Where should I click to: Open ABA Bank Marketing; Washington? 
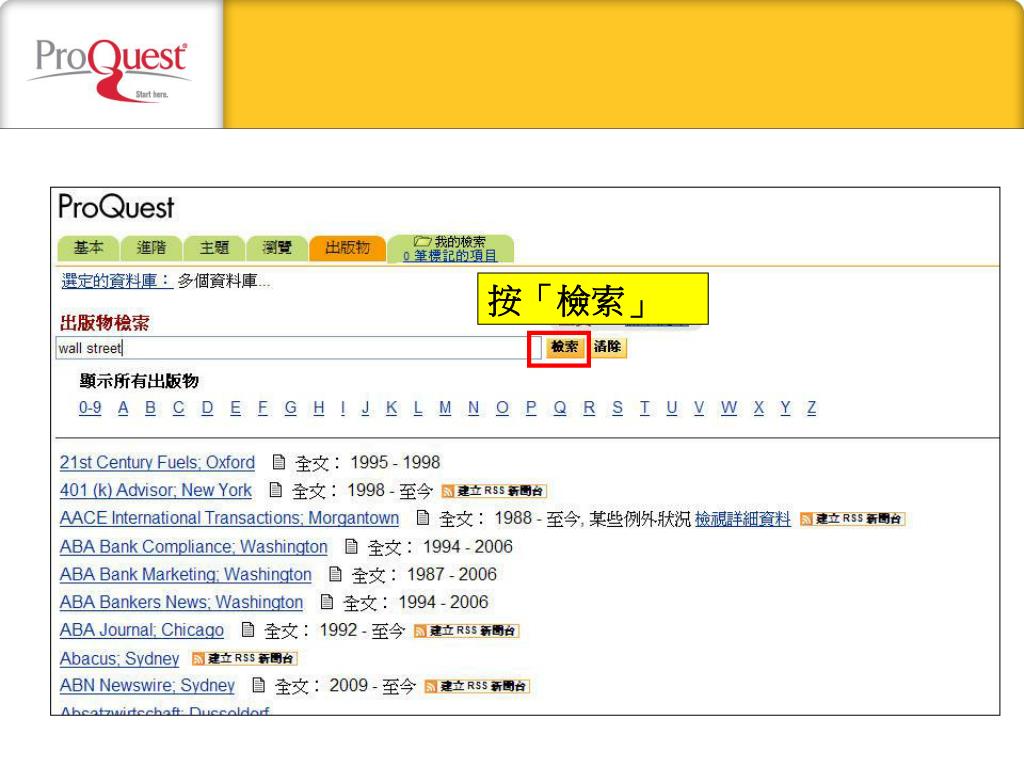pyautogui.click(x=185, y=575)
